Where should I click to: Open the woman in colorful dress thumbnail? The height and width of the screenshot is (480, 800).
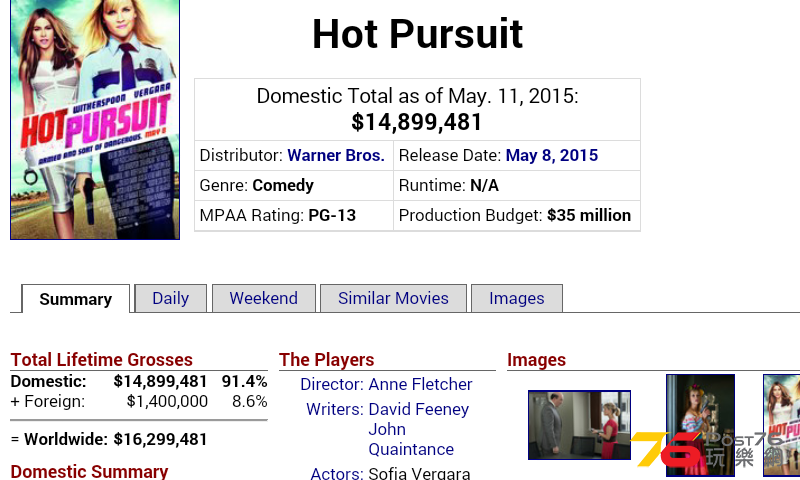(x=701, y=425)
